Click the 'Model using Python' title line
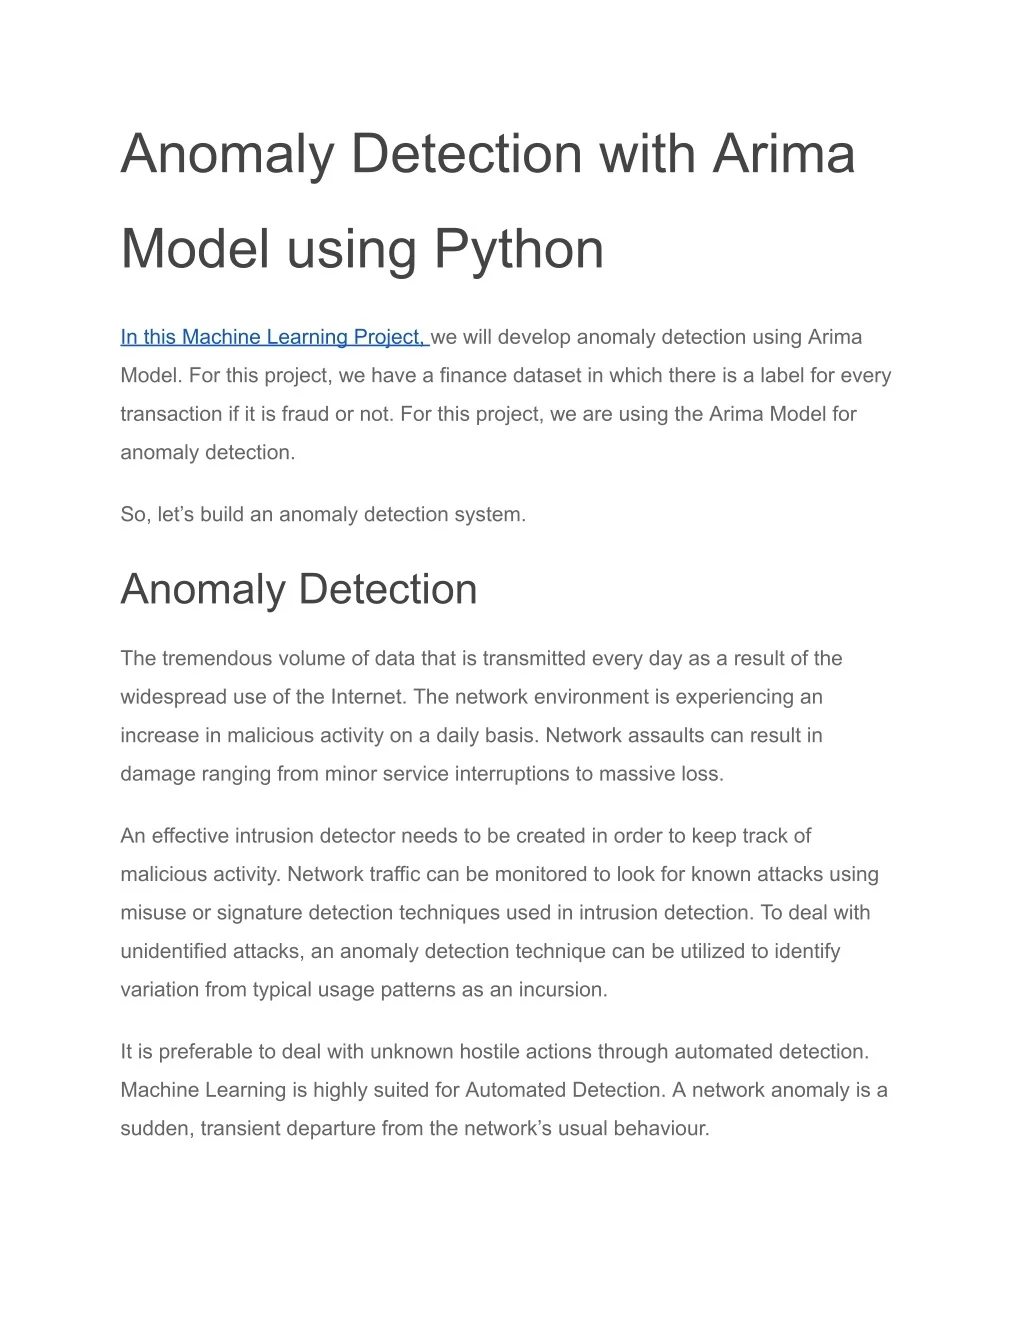 [x=362, y=249]
